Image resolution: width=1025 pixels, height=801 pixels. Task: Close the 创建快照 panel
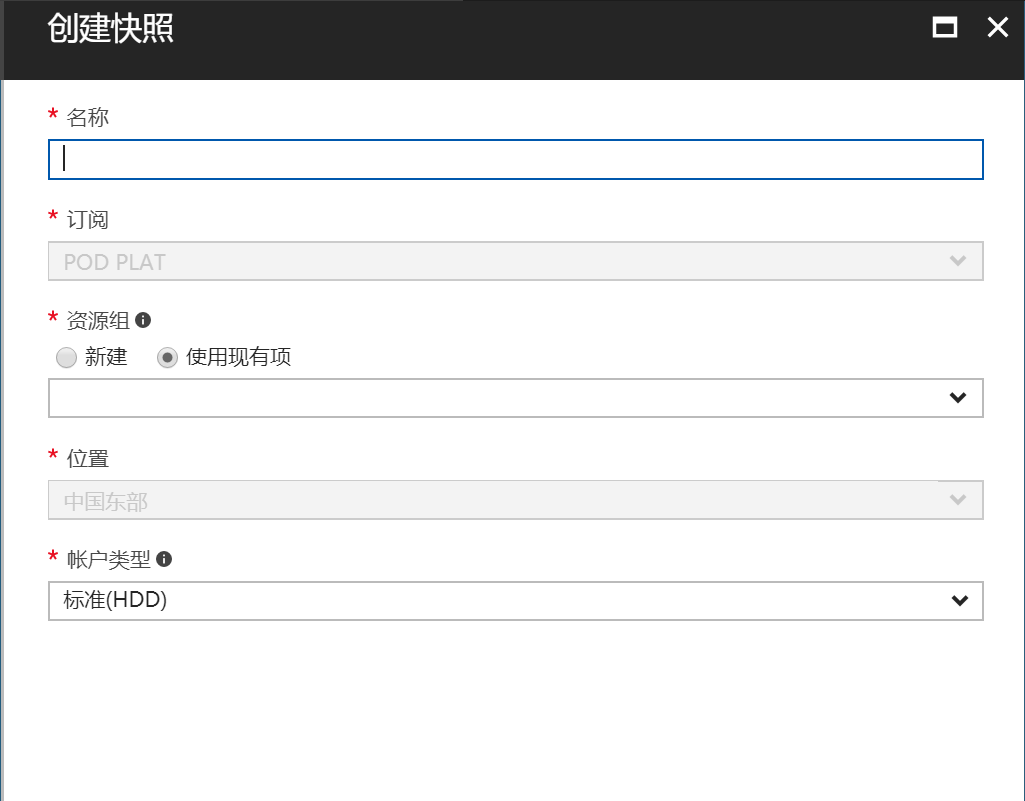997,28
